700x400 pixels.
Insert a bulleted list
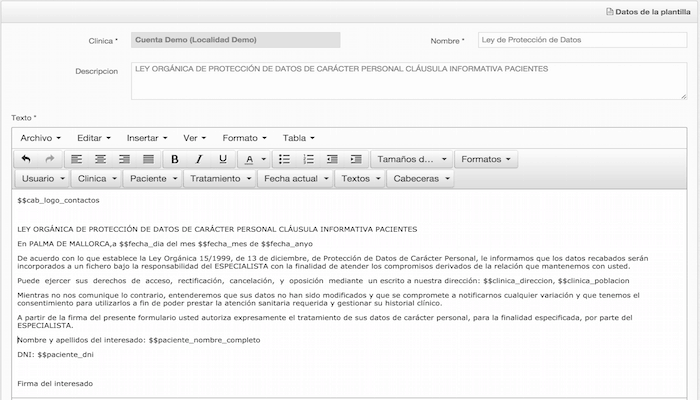click(x=284, y=159)
